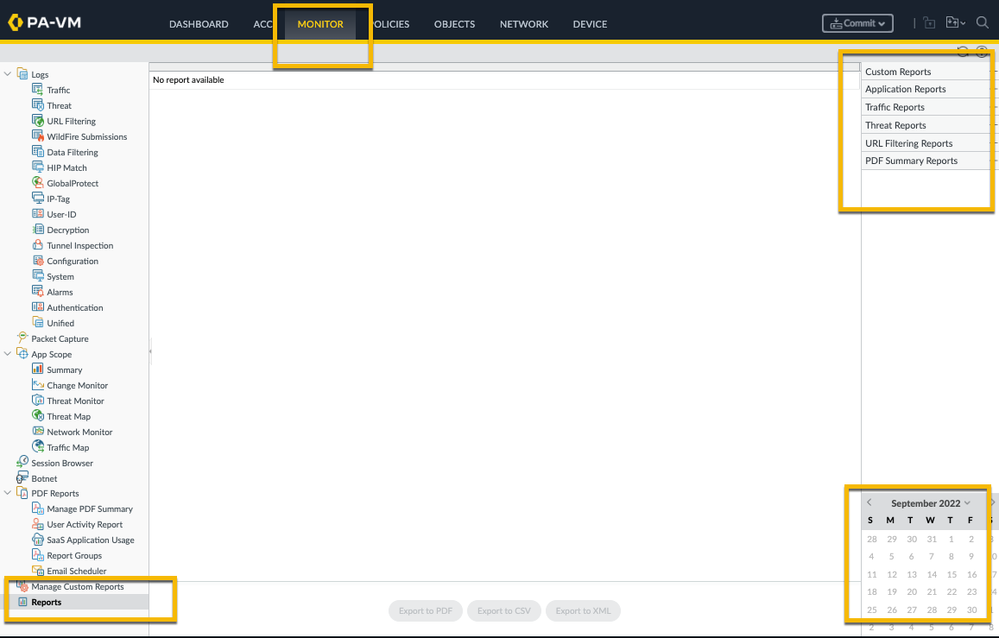Click the Authentication log icon
The height and width of the screenshot is (638, 999).
(x=38, y=307)
